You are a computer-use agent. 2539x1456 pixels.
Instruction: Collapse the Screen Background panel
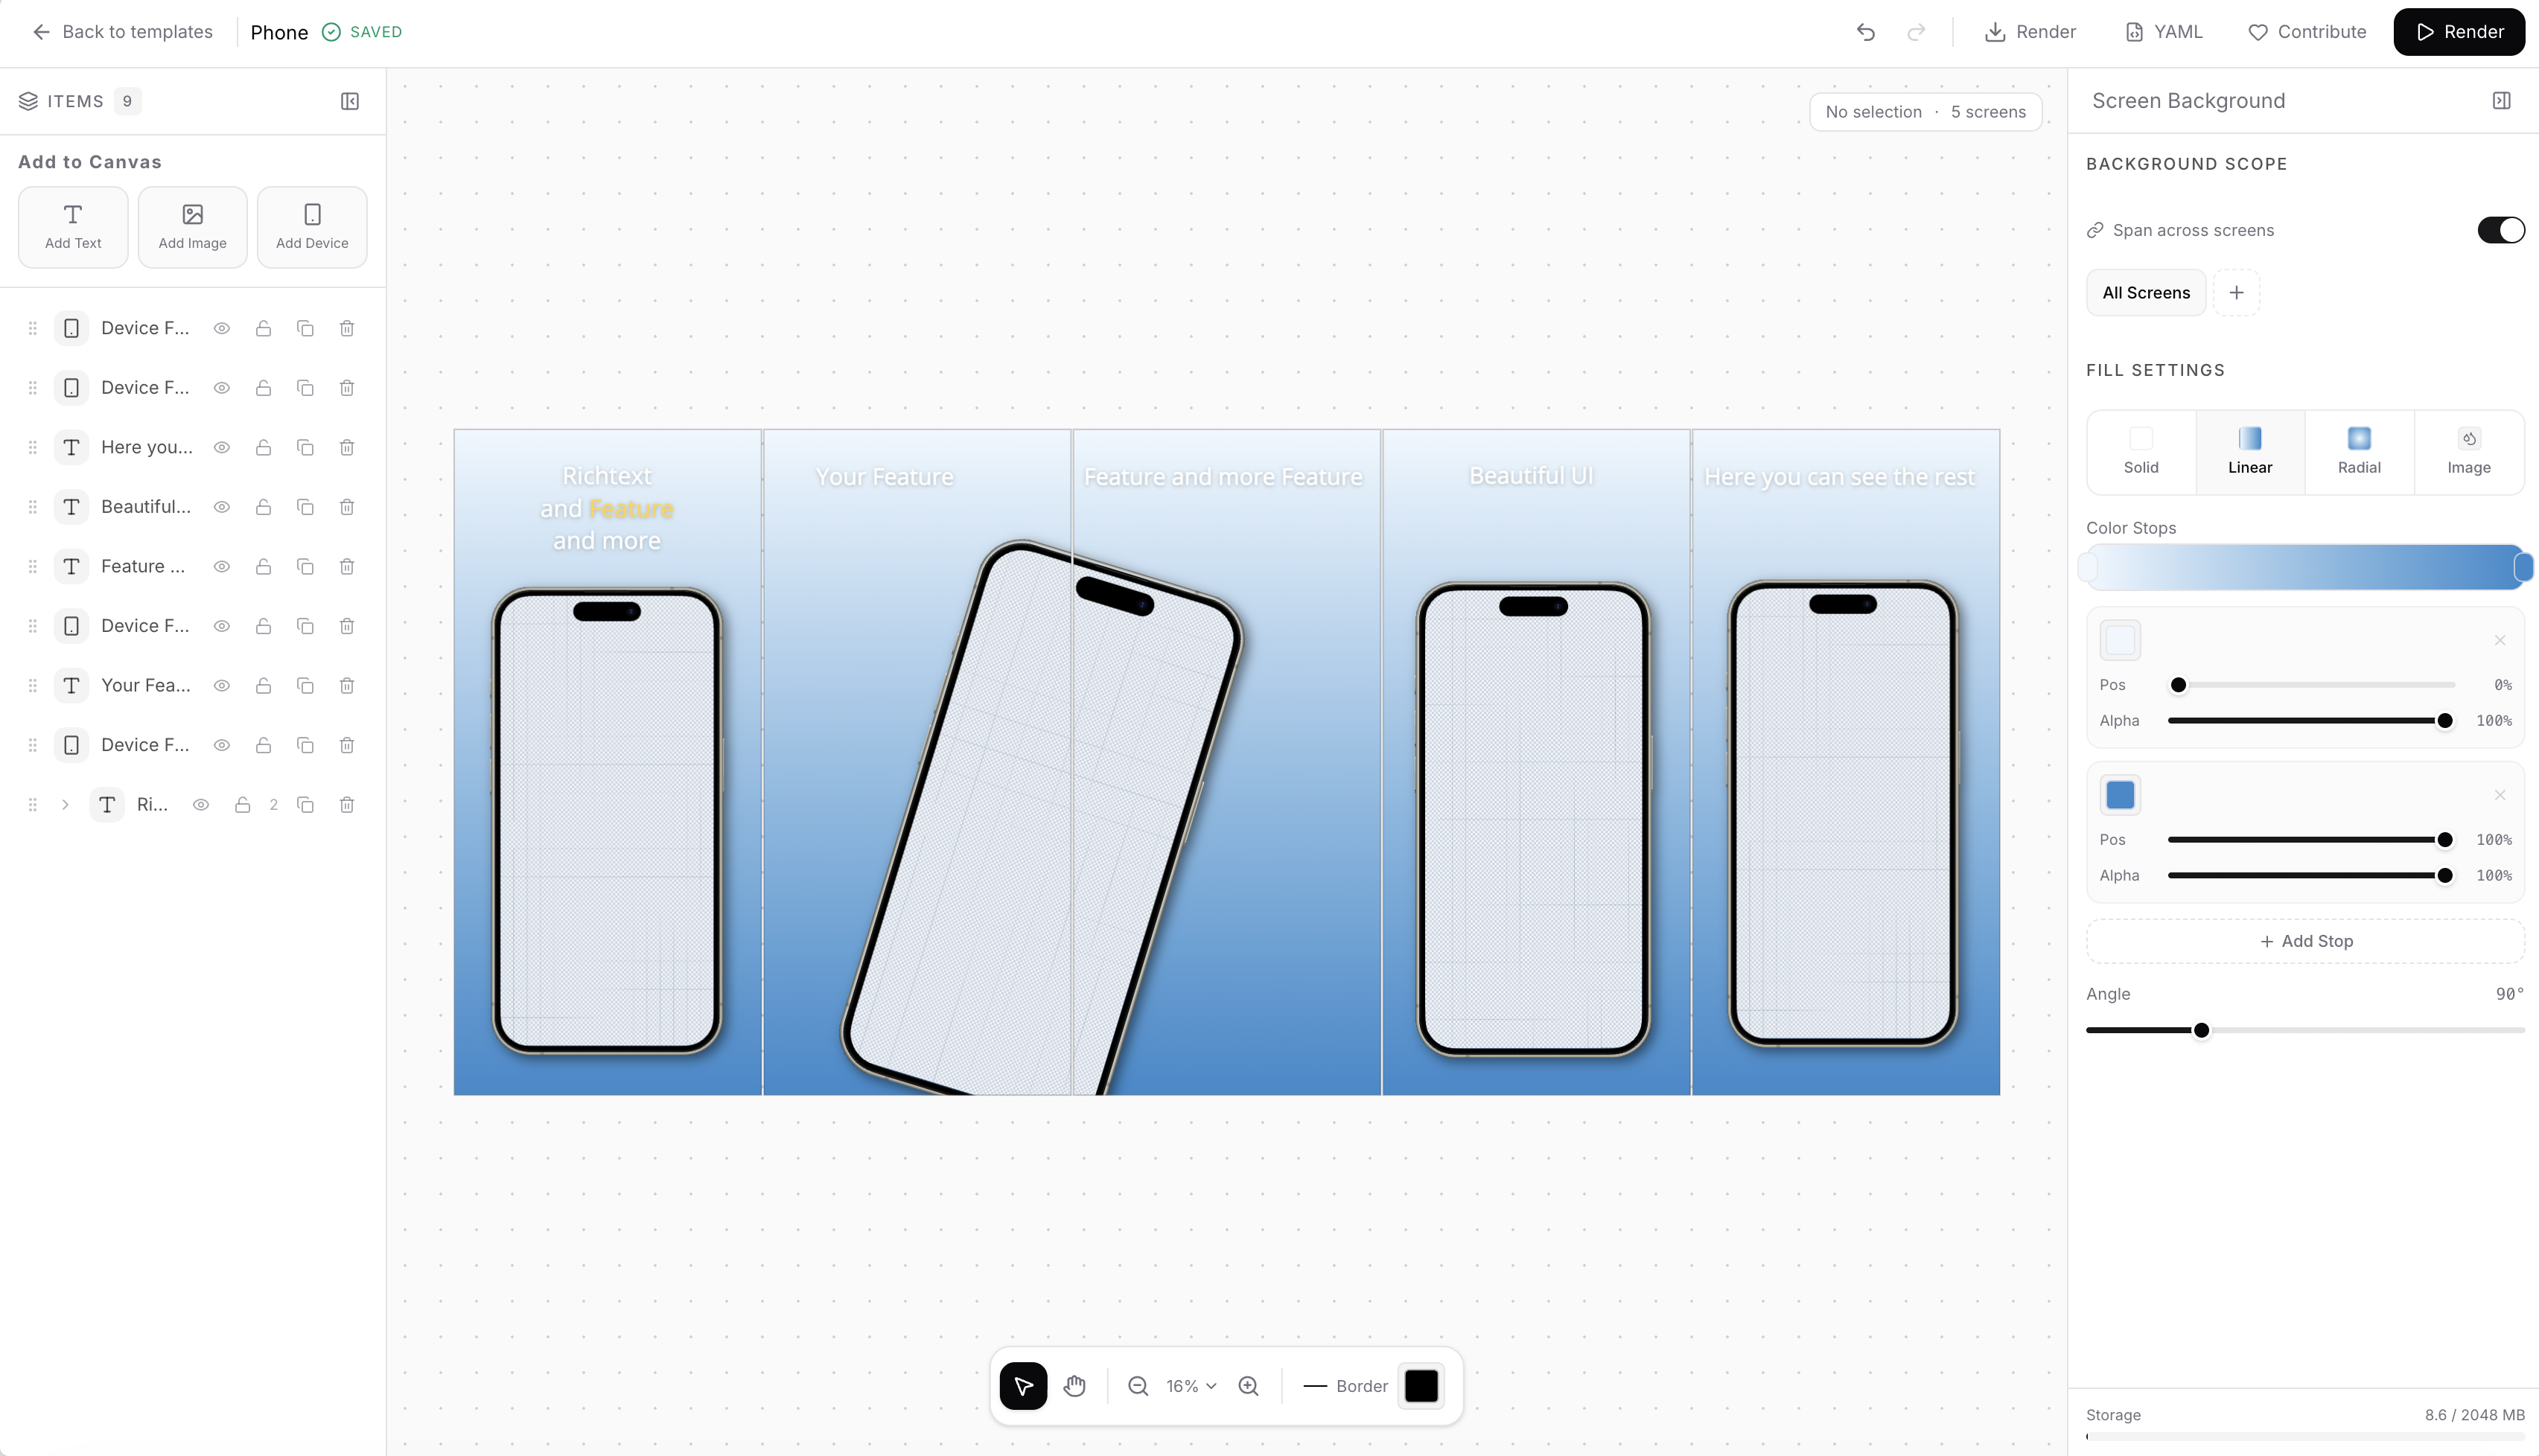(x=2501, y=101)
